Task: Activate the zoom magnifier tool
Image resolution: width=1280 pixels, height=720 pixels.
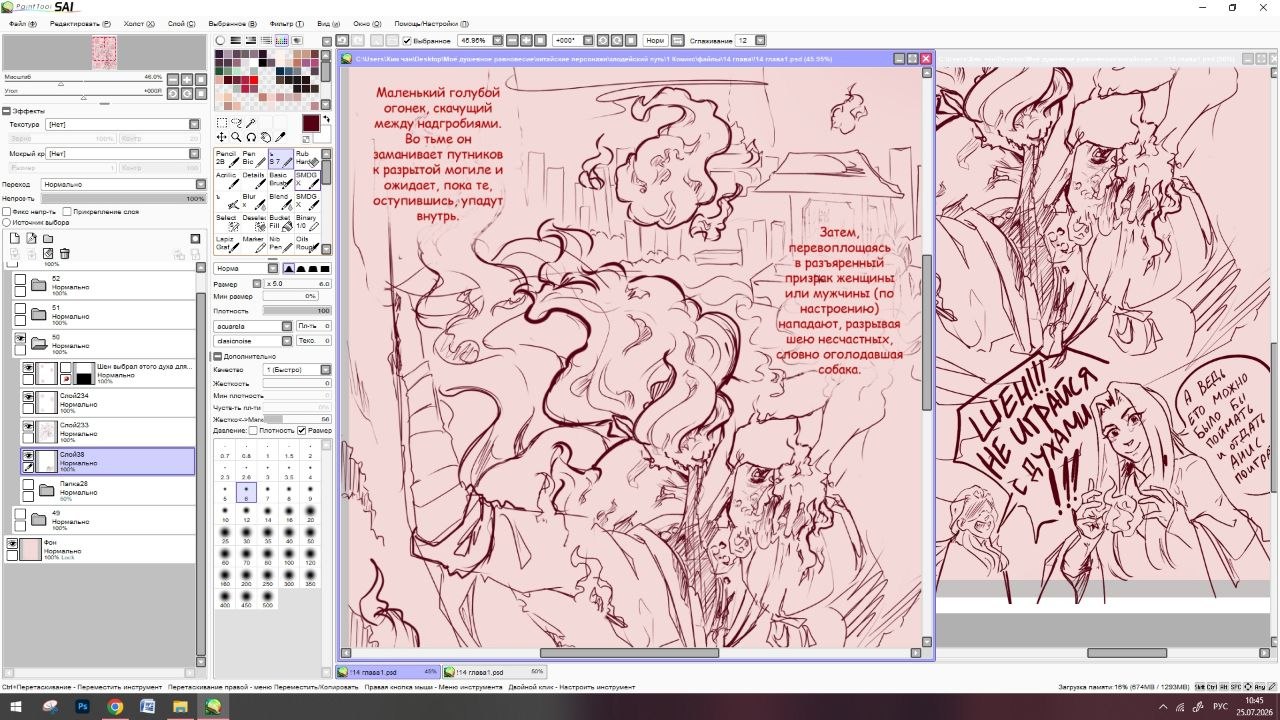Action: coord(237,137)
